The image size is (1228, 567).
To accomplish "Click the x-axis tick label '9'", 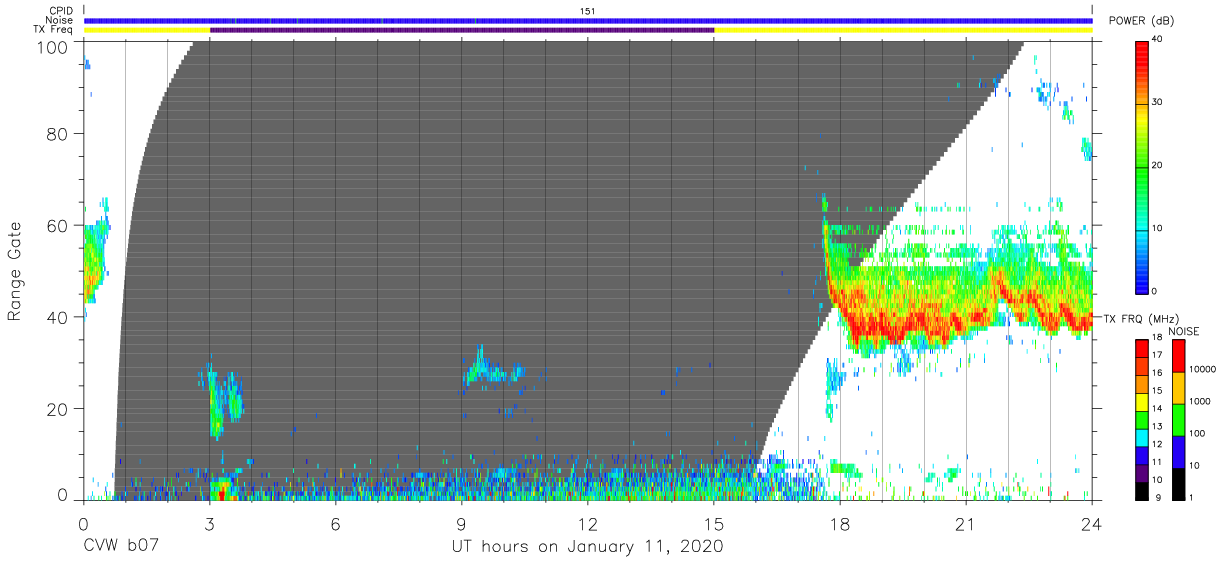I will tap(462, 524).
